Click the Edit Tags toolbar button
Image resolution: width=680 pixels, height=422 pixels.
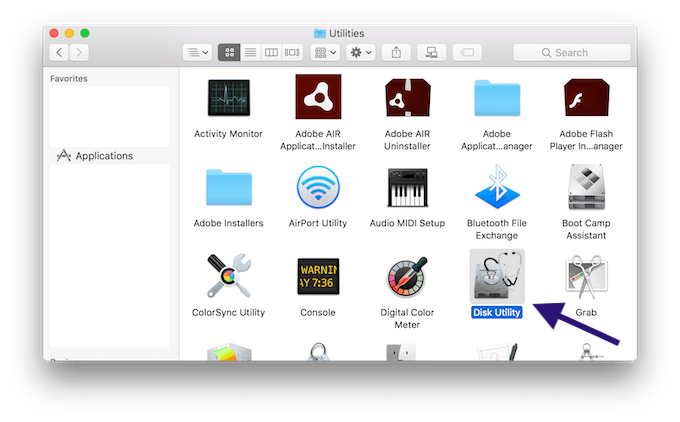click(467, 52)
